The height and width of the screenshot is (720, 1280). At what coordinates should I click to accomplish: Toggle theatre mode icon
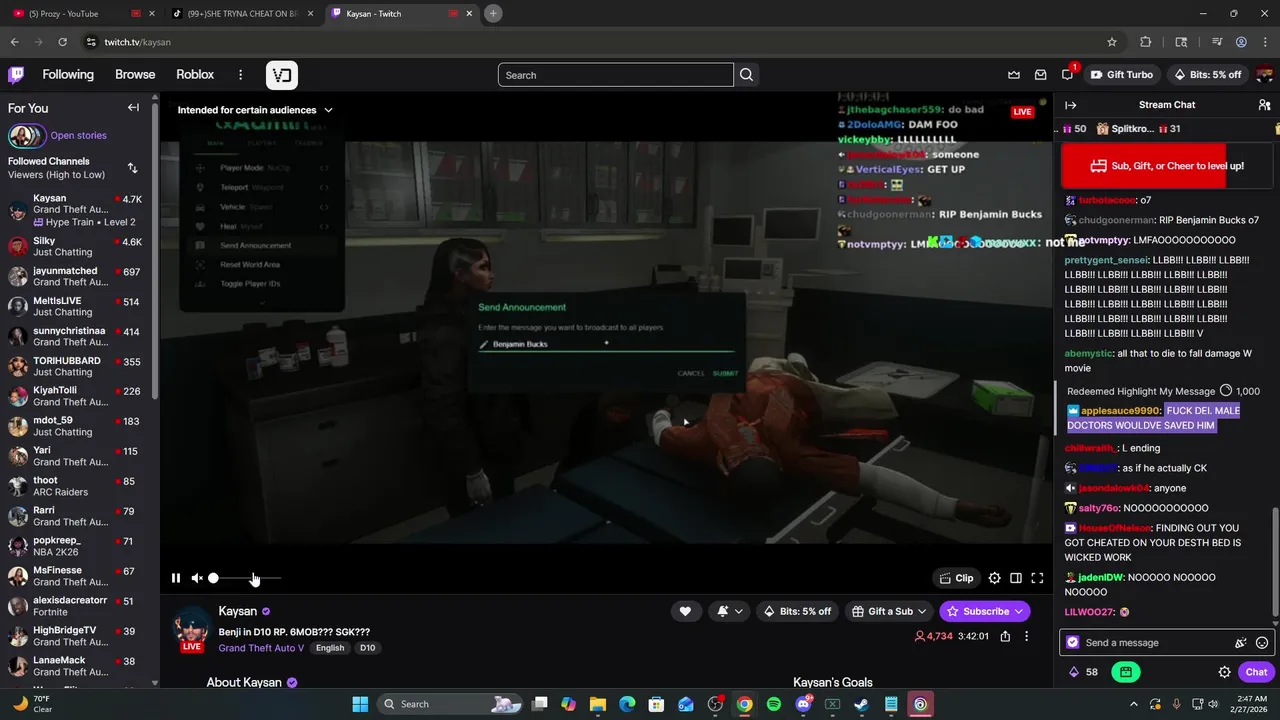tap(1016, 578)
